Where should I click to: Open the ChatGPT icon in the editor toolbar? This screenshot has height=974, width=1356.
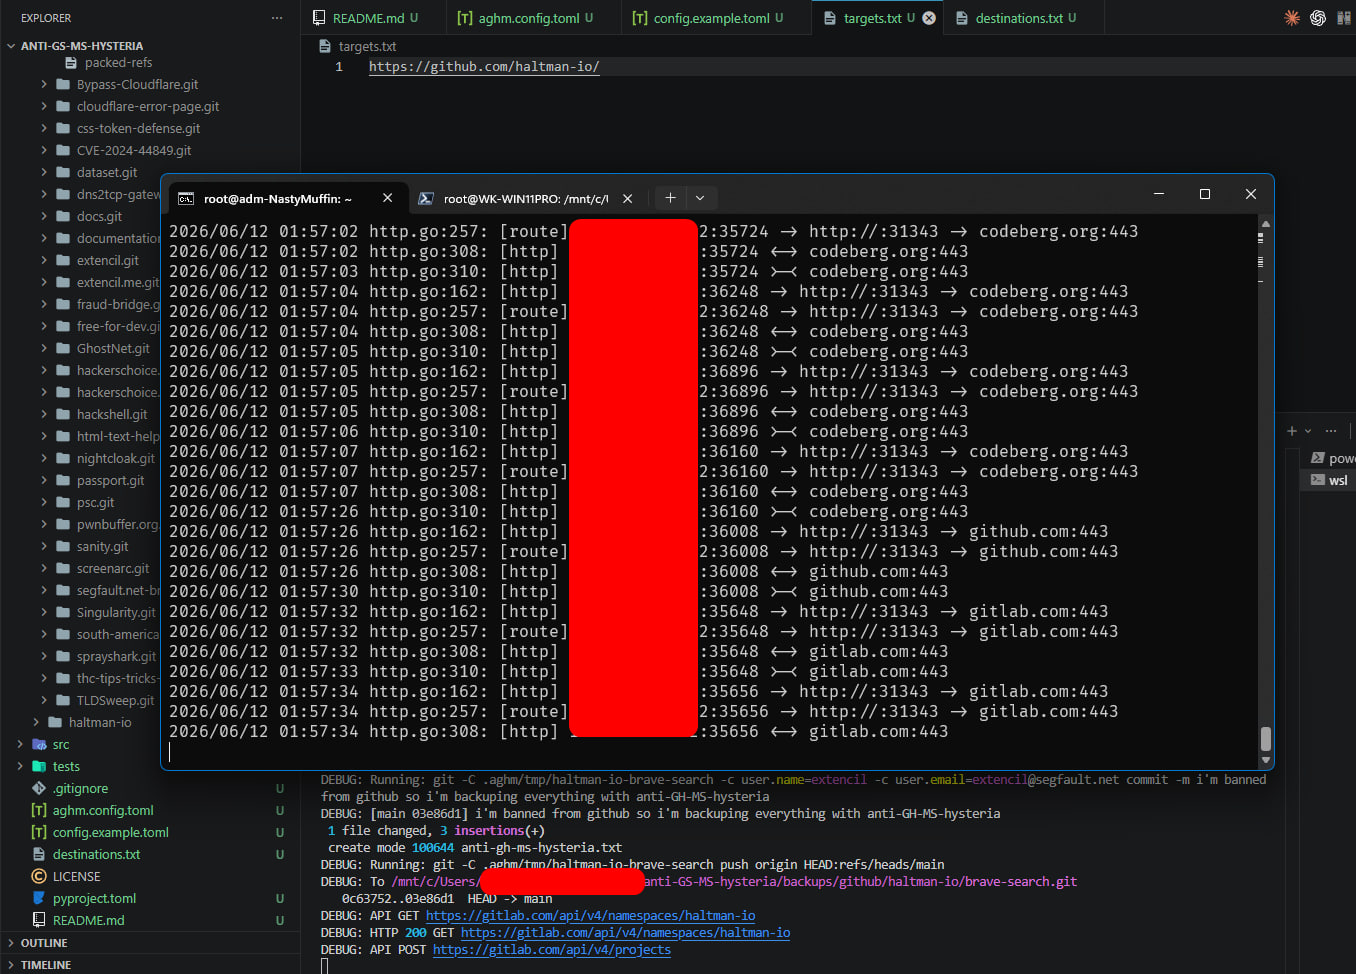pos(1318,18)
